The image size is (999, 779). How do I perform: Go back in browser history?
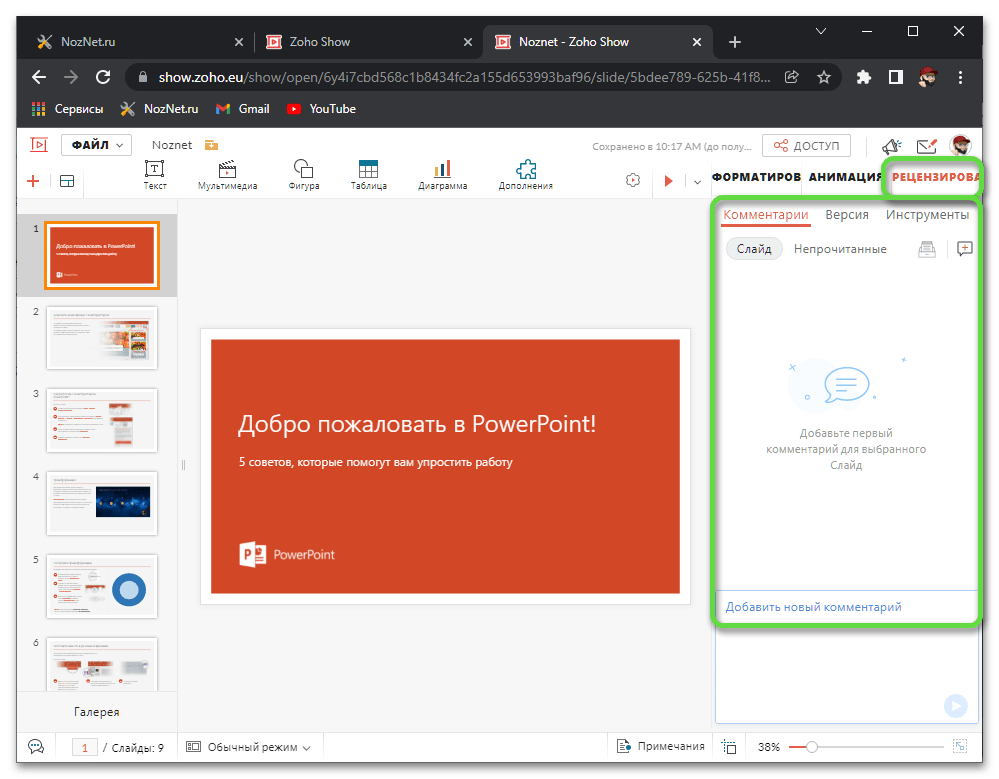pos(39,78)
